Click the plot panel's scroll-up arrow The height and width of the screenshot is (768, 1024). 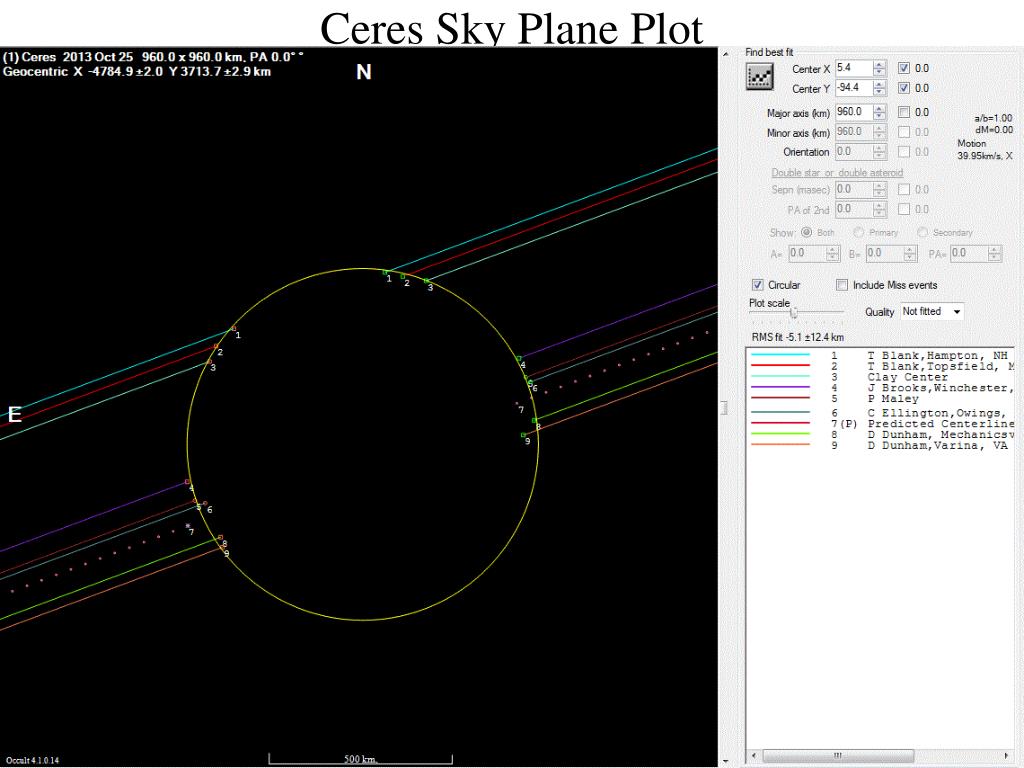tap(725, 54)
